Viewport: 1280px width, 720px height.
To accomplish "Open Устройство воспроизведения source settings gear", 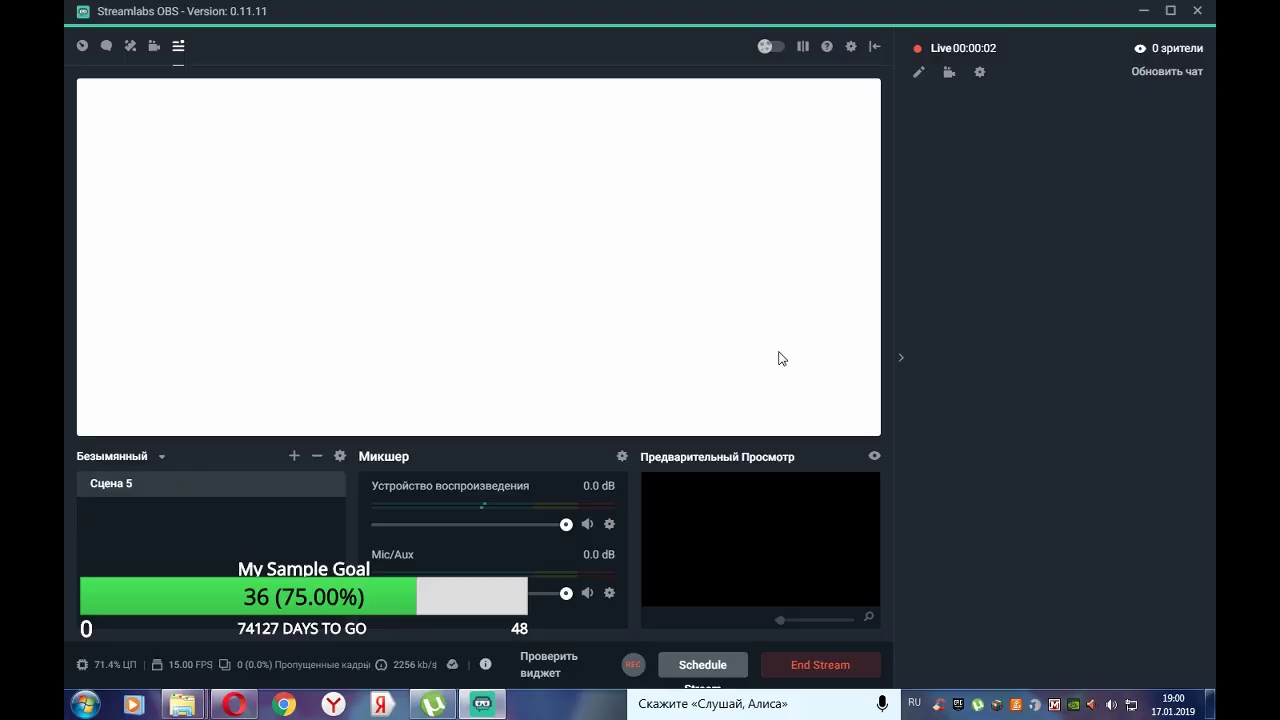I will click(609, 524).
